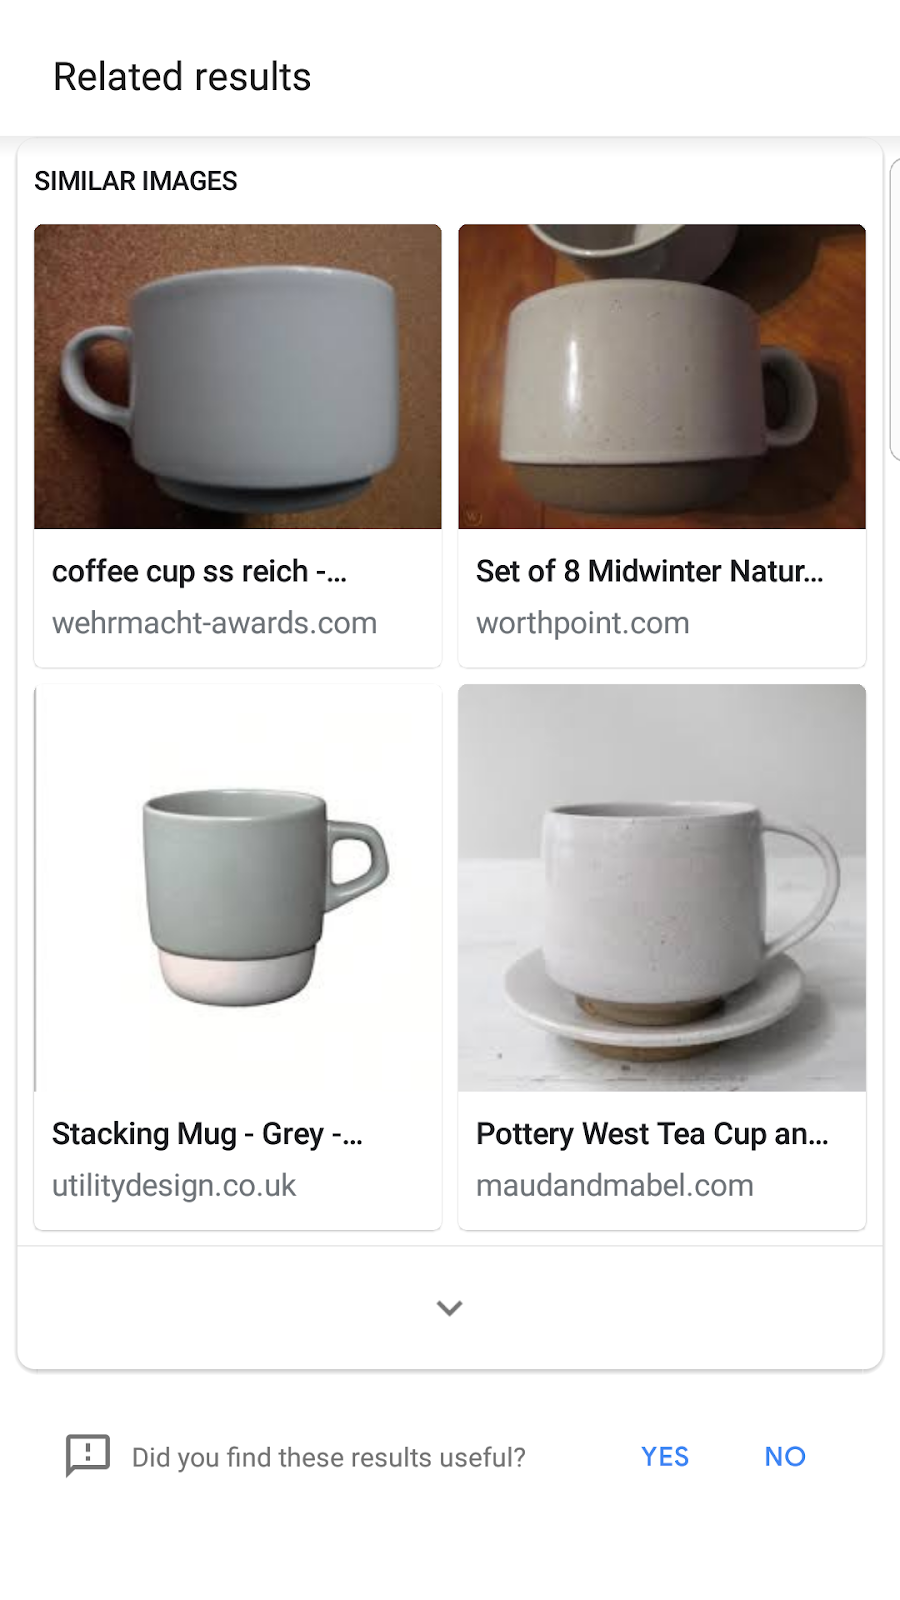Open the coffee cup ss reich image

click(x=238, y=376)
